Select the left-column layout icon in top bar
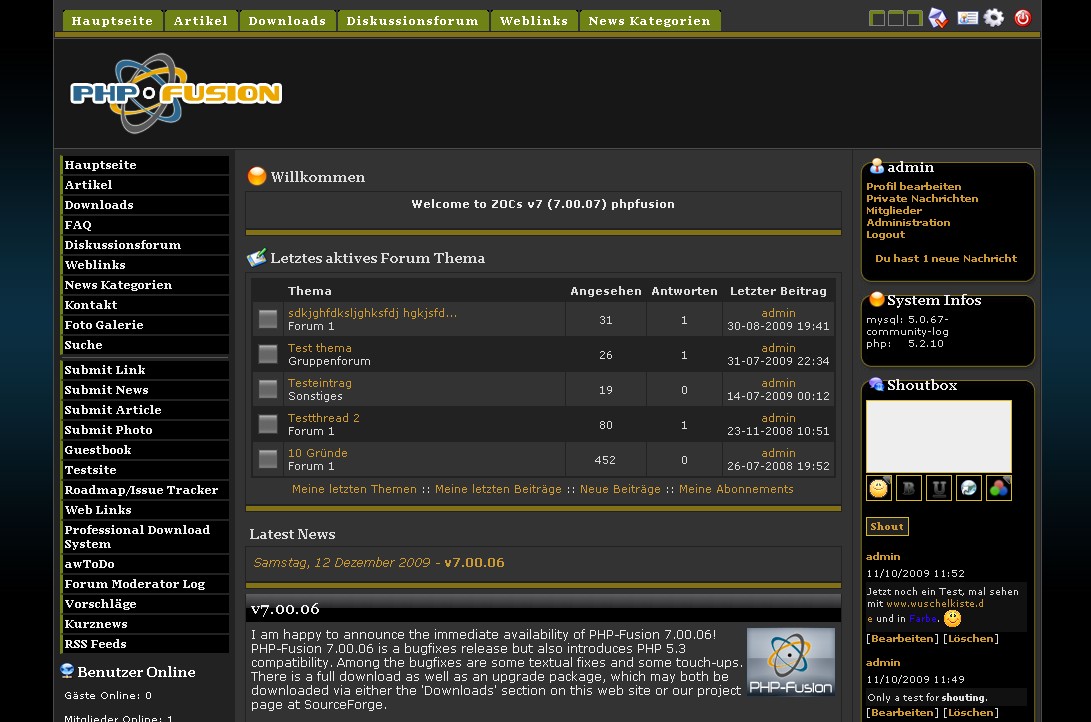This screenshot has height=722, width=1091. 877,19
